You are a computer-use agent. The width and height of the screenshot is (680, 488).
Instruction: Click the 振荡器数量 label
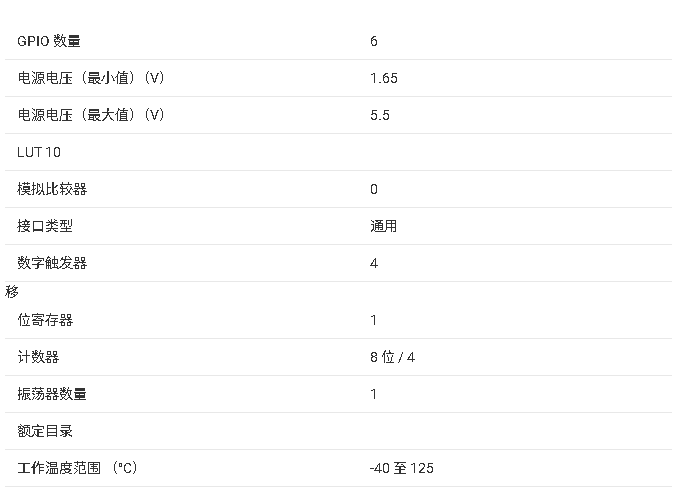52,394
